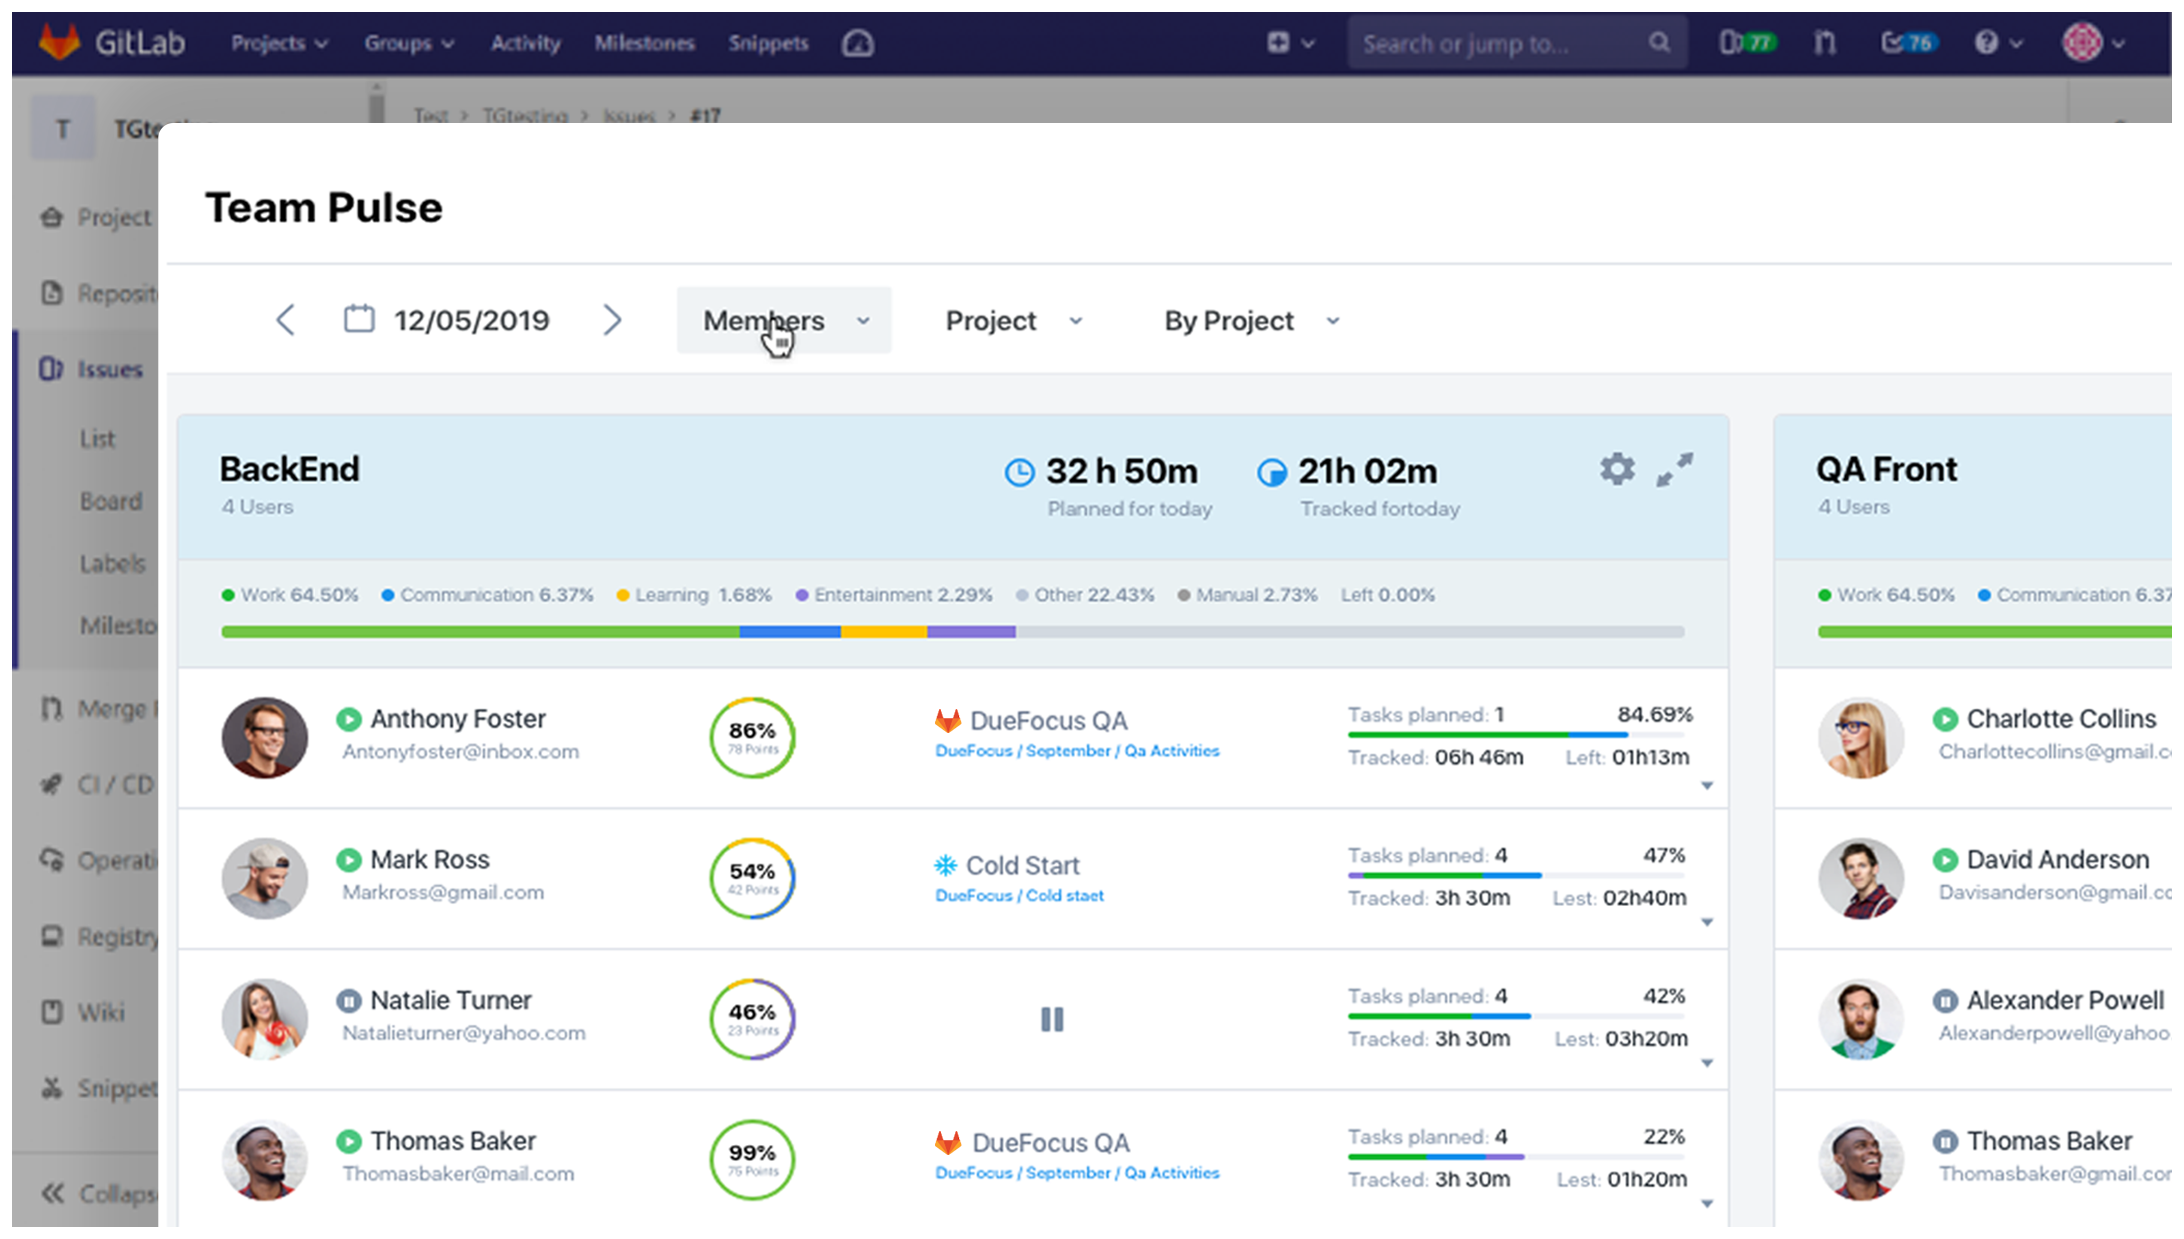
Task: Open Milestones in top navigation
Action: pyautogui.click(x=644, y=43)
